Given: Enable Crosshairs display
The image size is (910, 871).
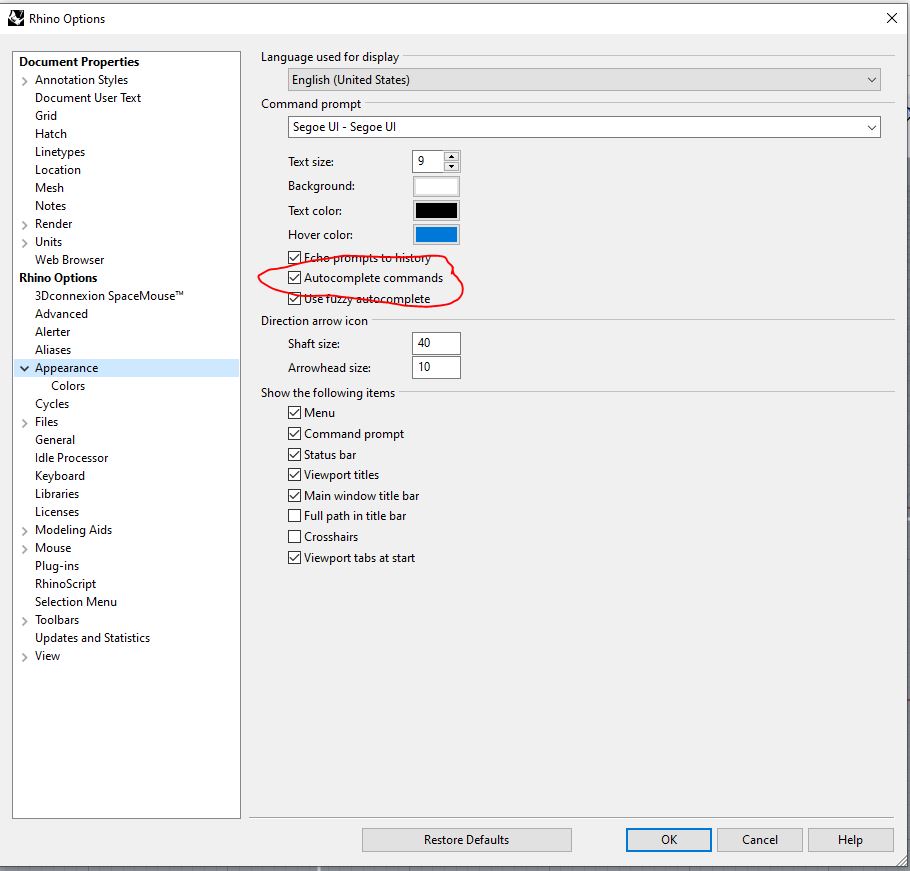Looking at the screenshot, I should [295, 537].
